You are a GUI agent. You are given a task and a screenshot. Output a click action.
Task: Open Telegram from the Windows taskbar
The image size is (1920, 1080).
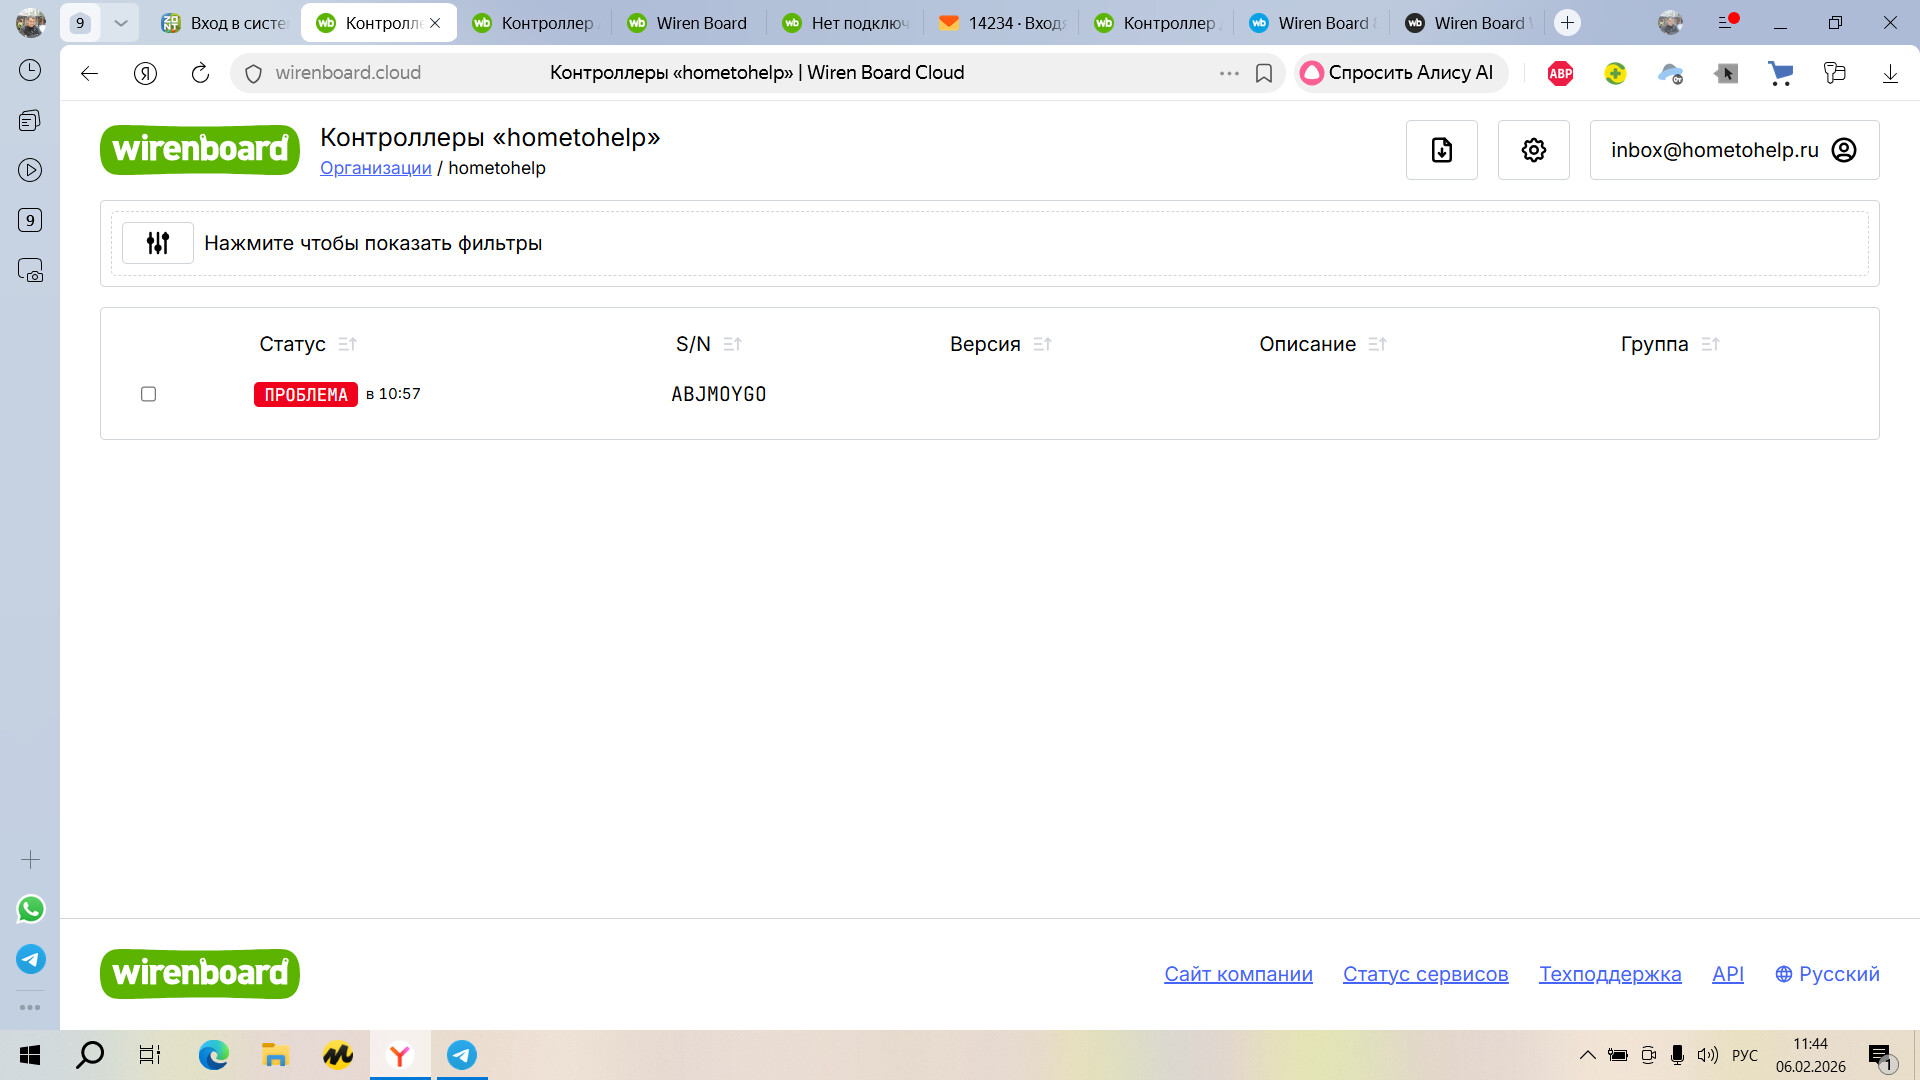coord(461,1055)
